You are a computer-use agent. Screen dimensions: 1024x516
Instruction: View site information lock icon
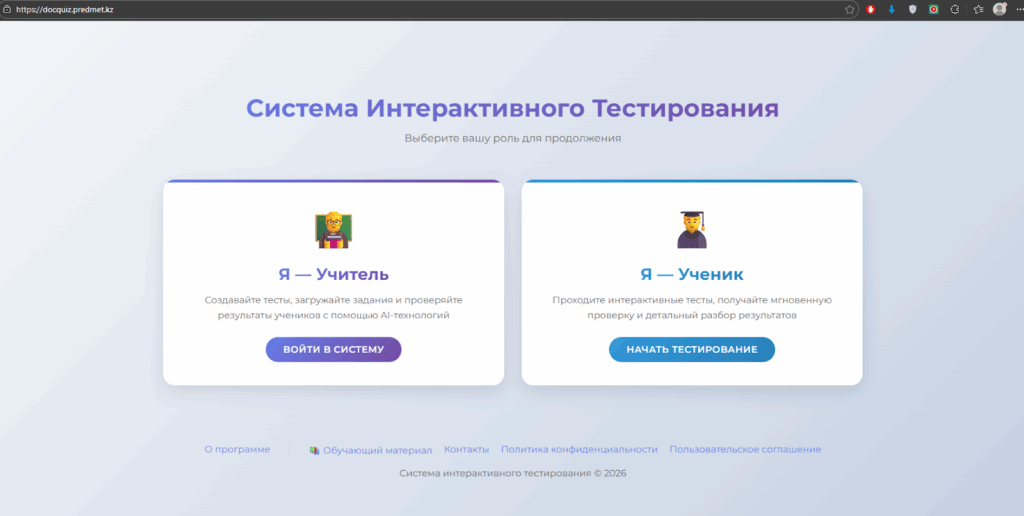click(x=7, y=9)
